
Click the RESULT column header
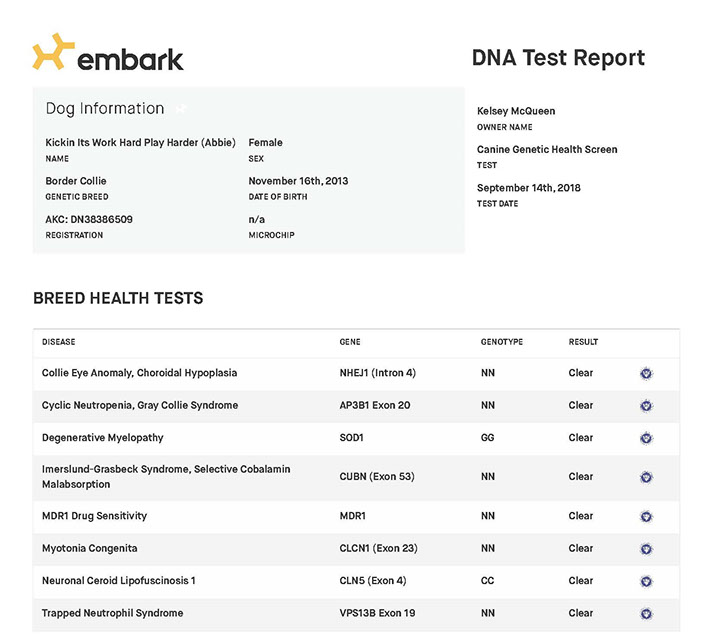pyautogui.click(x=583, y=342)
